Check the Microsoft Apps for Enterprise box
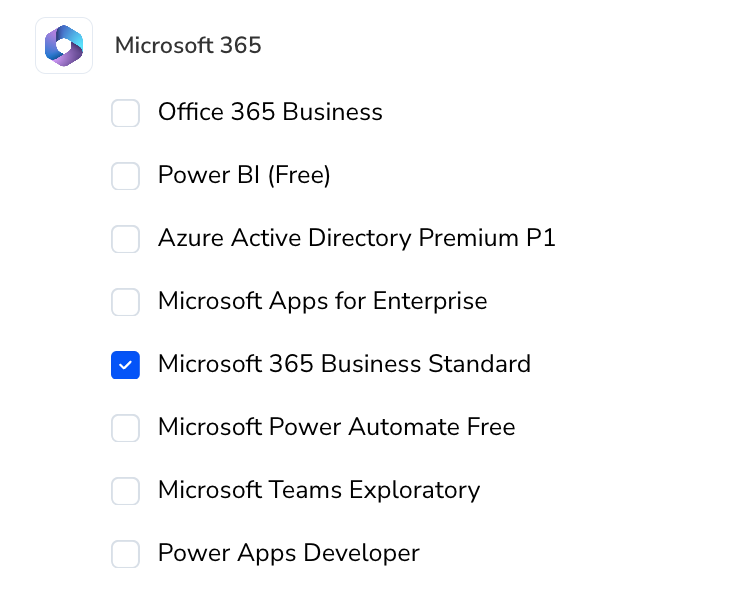The height and width of the screenshot is (598, 754). pyautogui.click(x=126, y=302)
